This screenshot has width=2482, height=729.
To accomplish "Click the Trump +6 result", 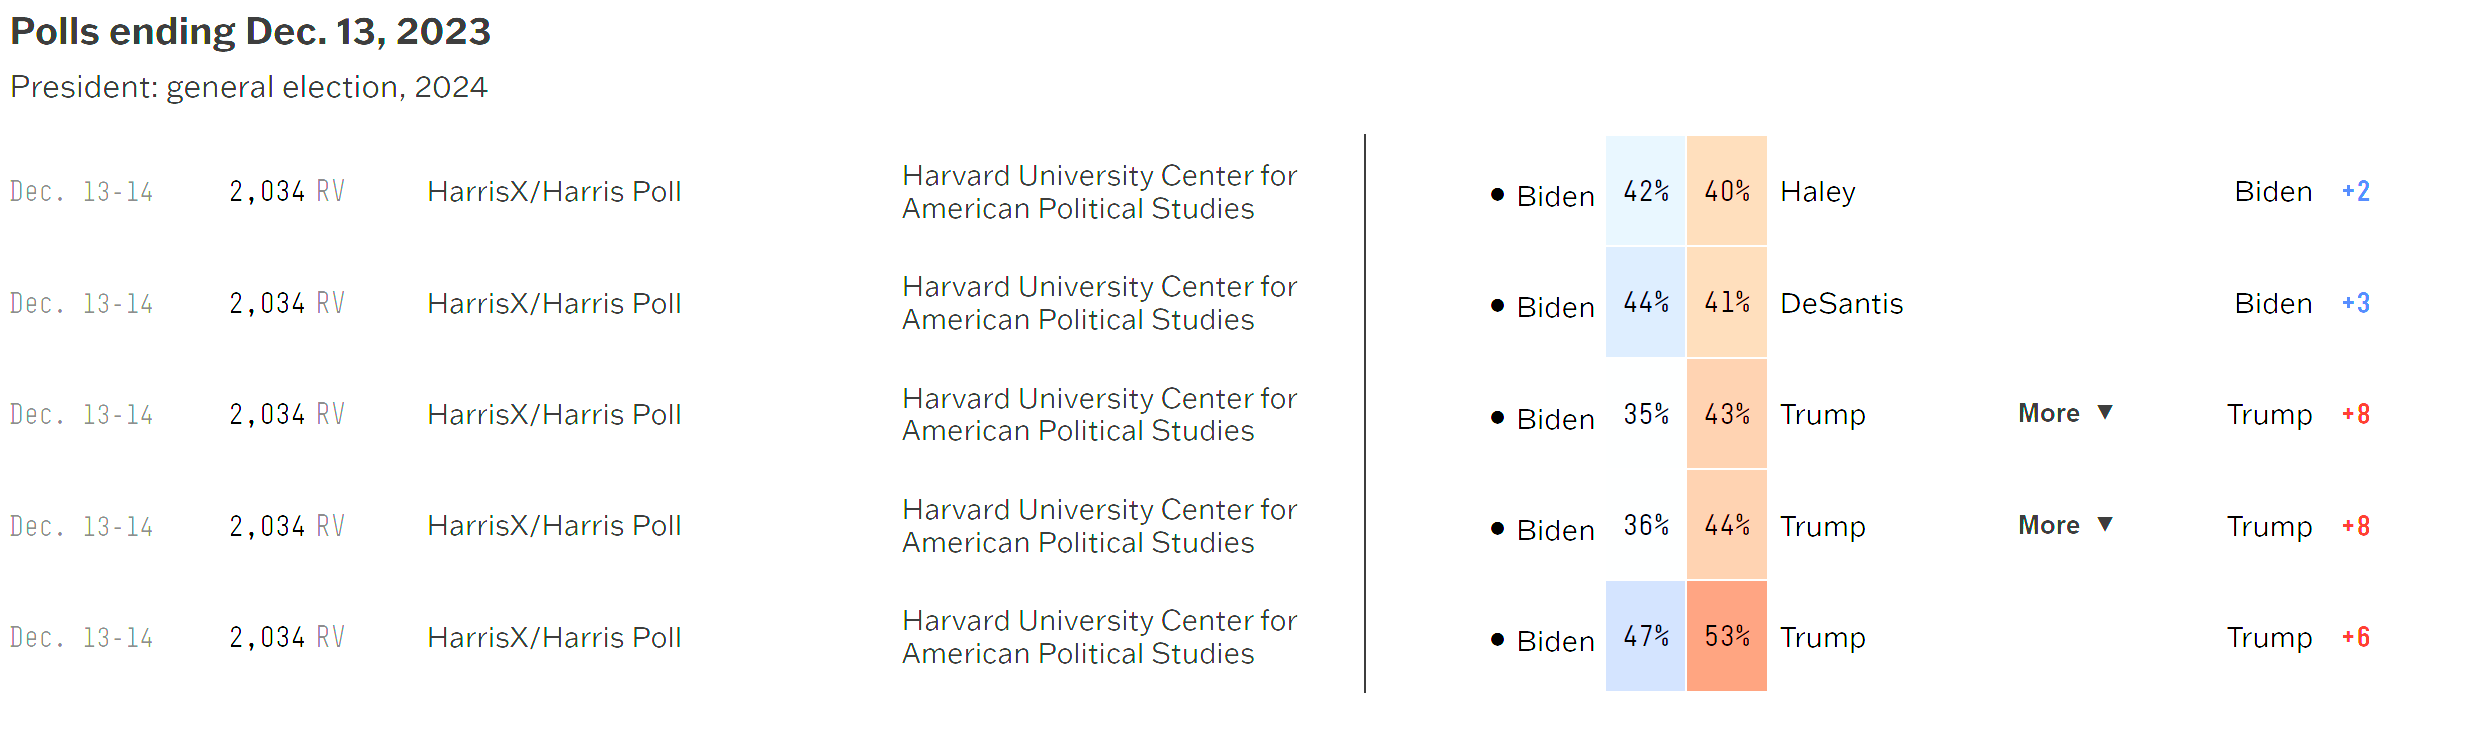I will coord(2297,637).
